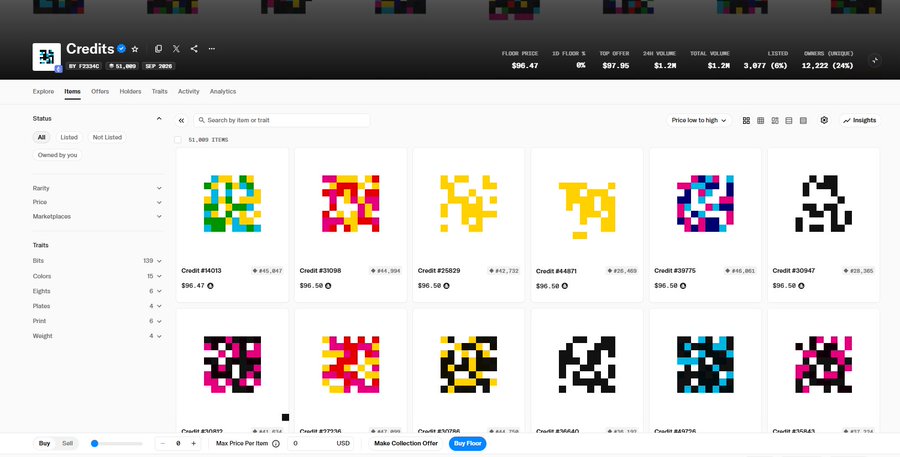Select the compact grid view icon
Screen dimensions: 900x457
761,121
